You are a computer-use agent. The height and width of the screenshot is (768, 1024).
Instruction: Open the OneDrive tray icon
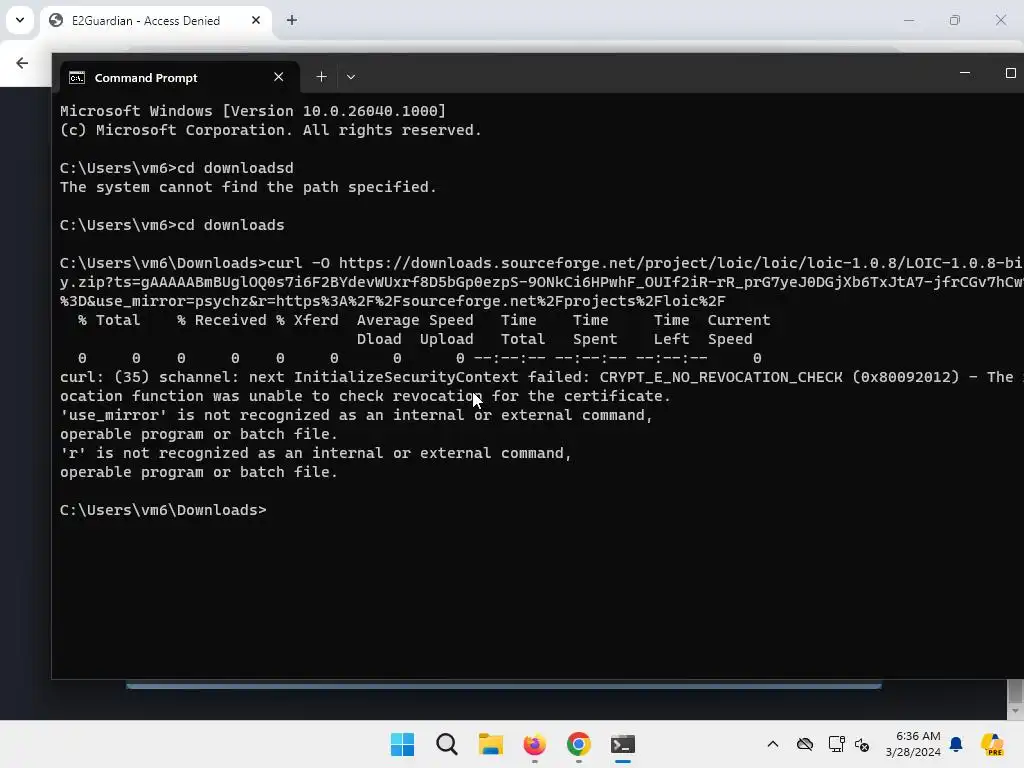pyautogui.click(x=805, y=744)
